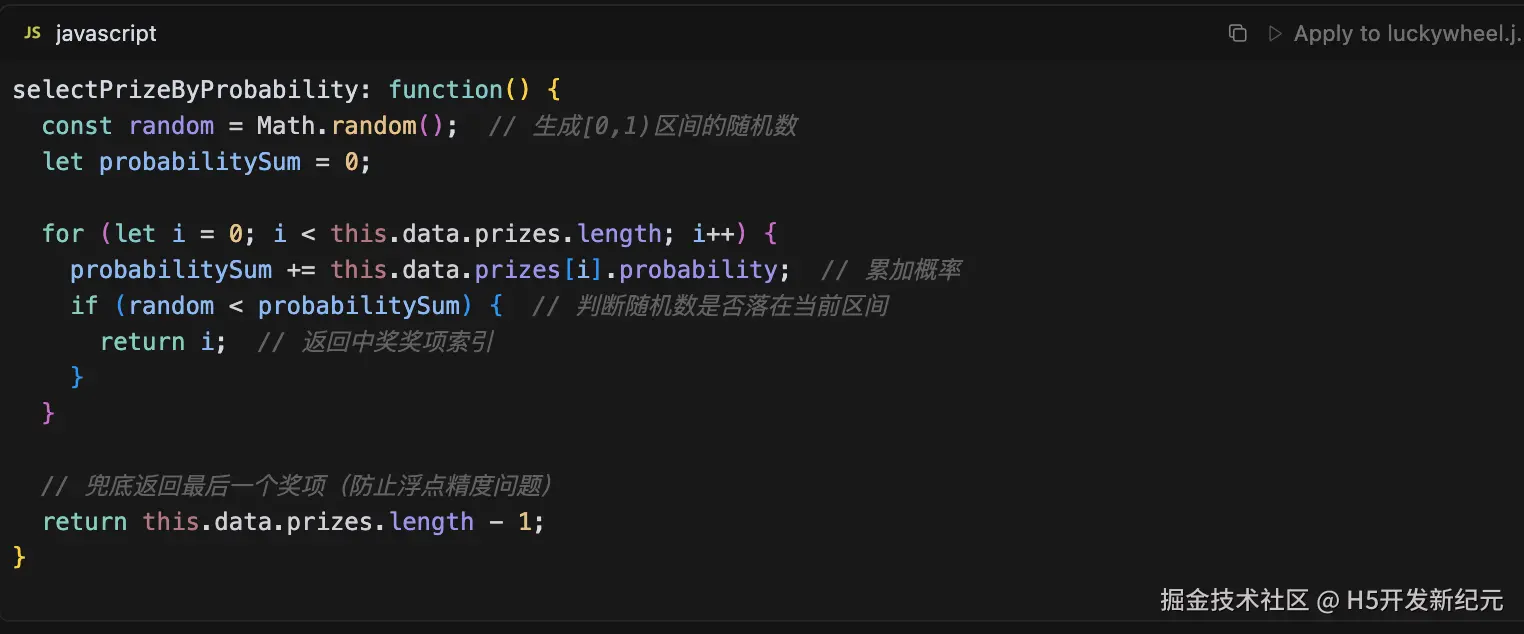Click the for loop keyword
The height and width of the screenshot is (634, 1524).
[x=63, y=234]
